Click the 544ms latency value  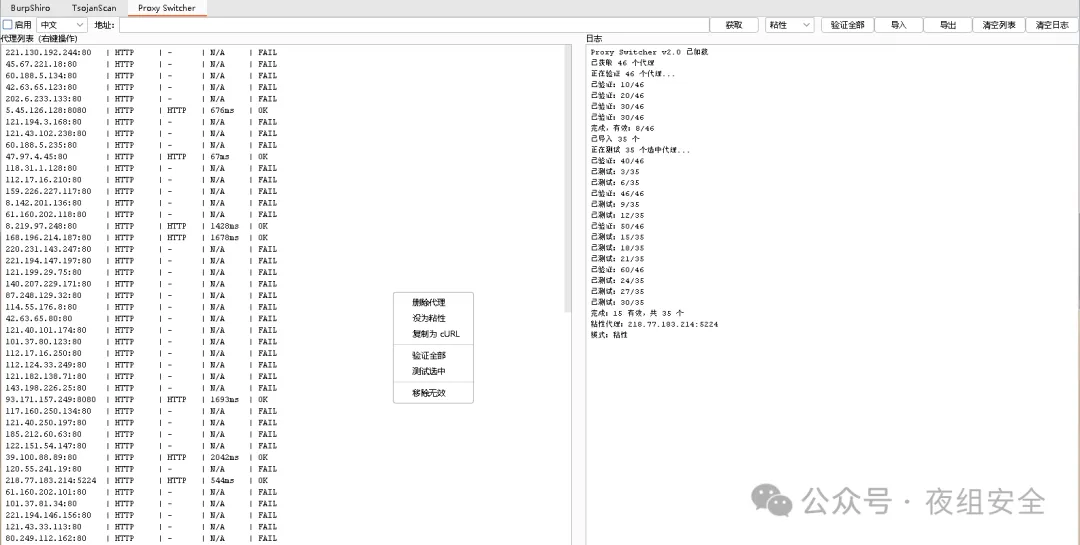[x=222, y=480]
